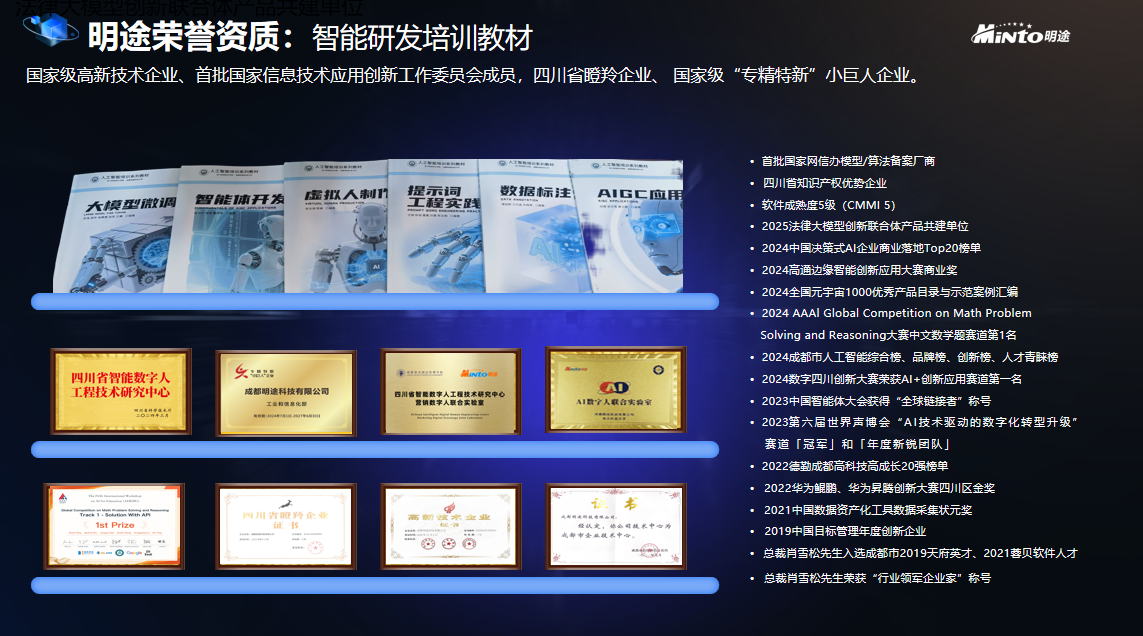The width and height of the screenshot is (1143, 636).
Task: Click the 成都明途科技有限公司 gold plaque
Action: click(x=286, y=393)
